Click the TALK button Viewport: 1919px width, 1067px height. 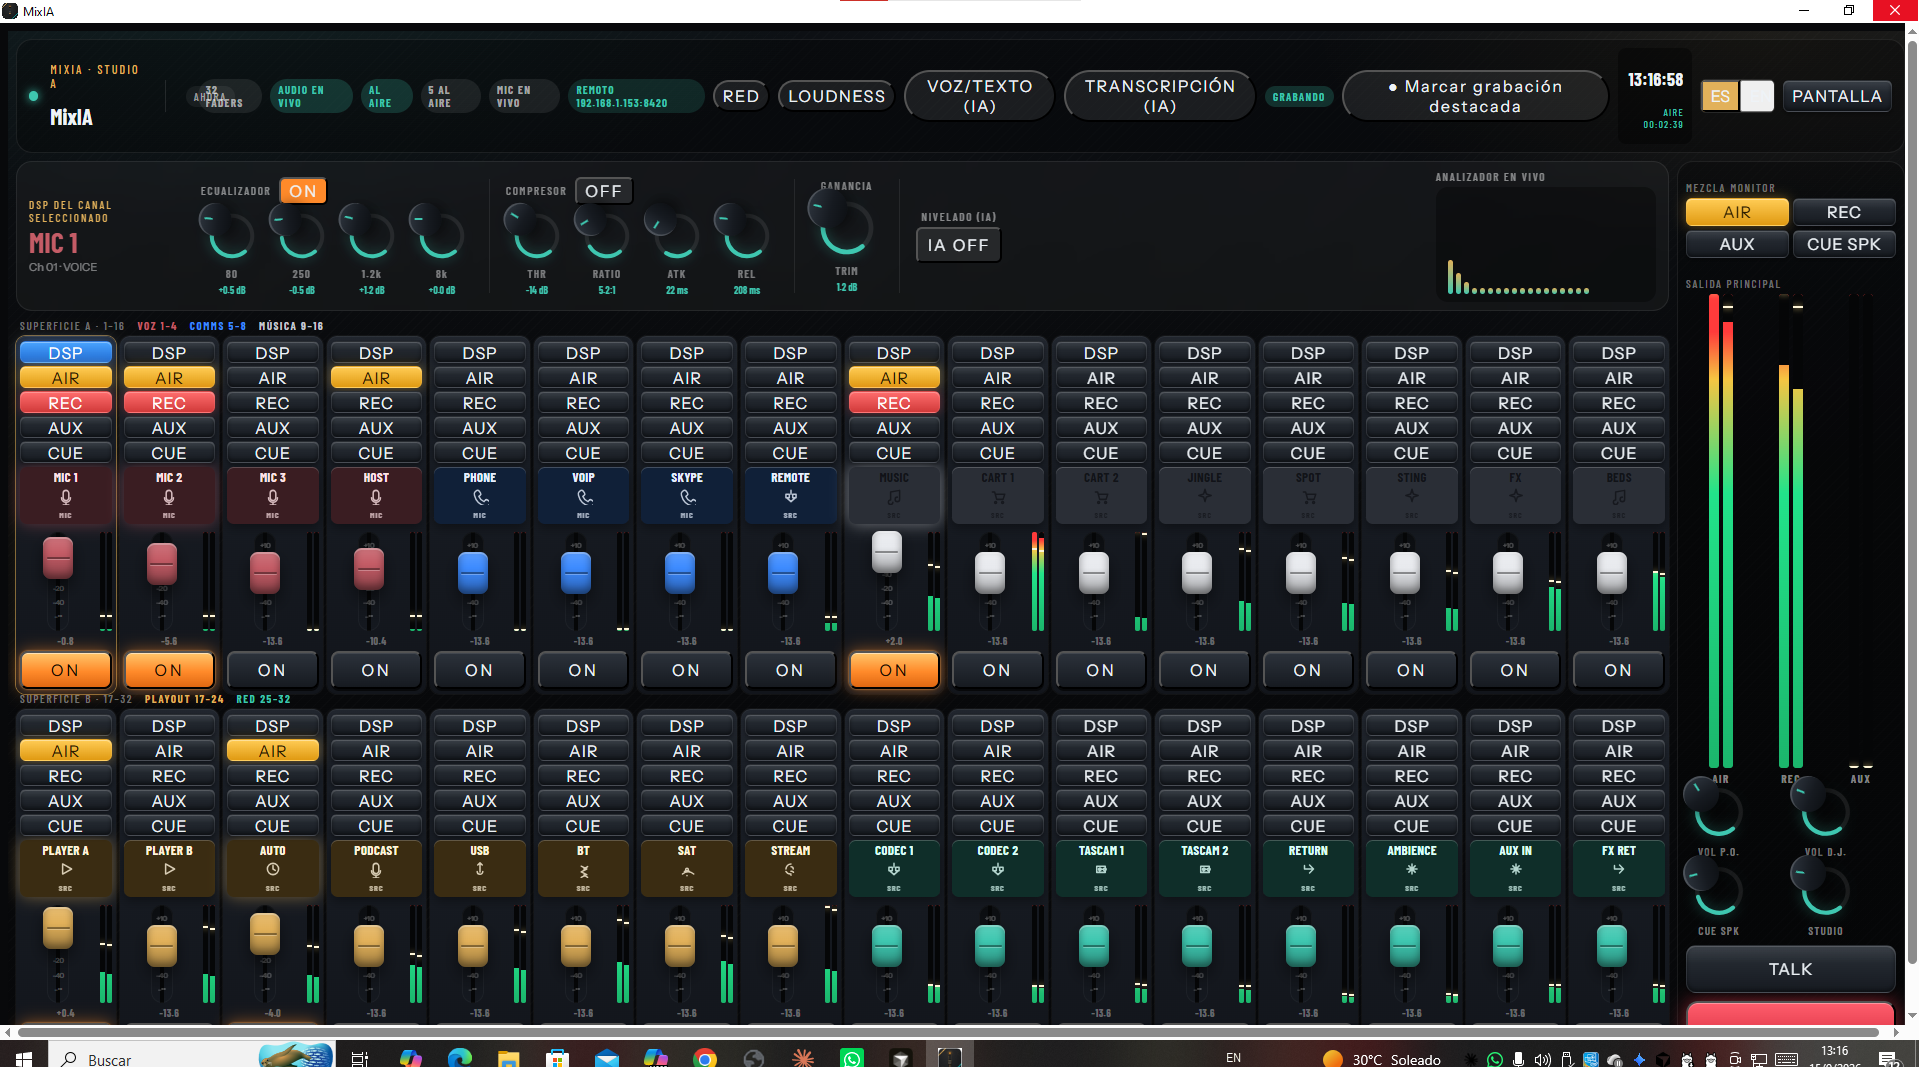(x=1790, y=969)
